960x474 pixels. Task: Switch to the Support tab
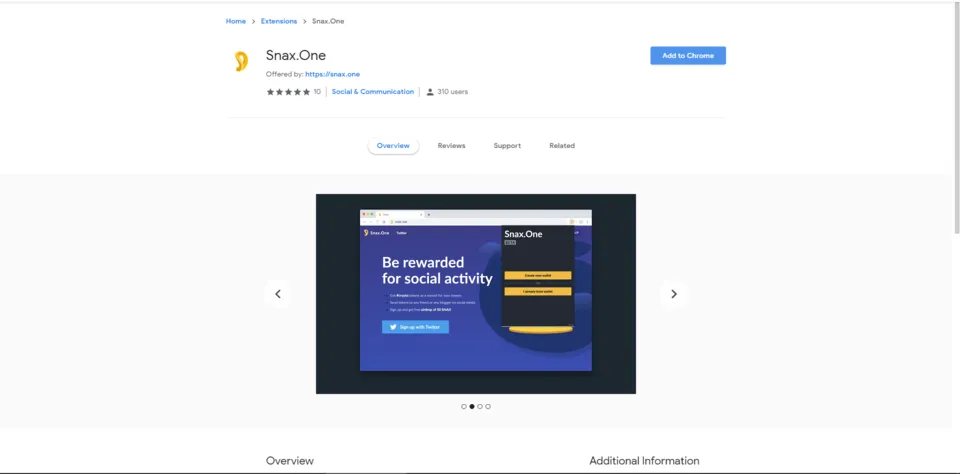(507, 146)
